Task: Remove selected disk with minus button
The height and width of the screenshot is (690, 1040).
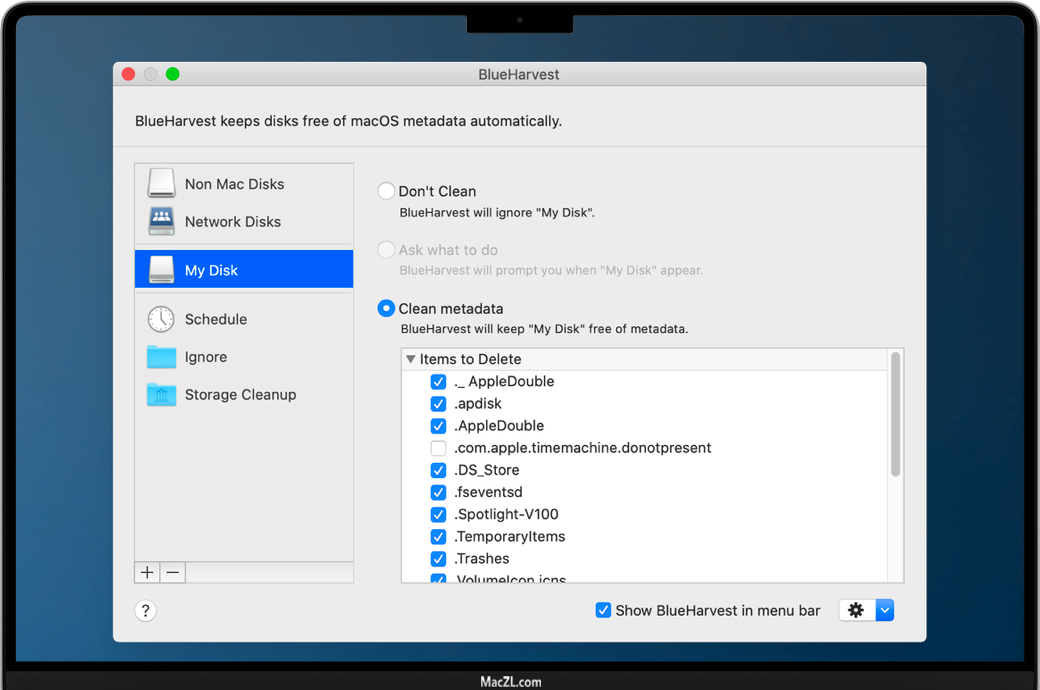Action: coord(172,572)
